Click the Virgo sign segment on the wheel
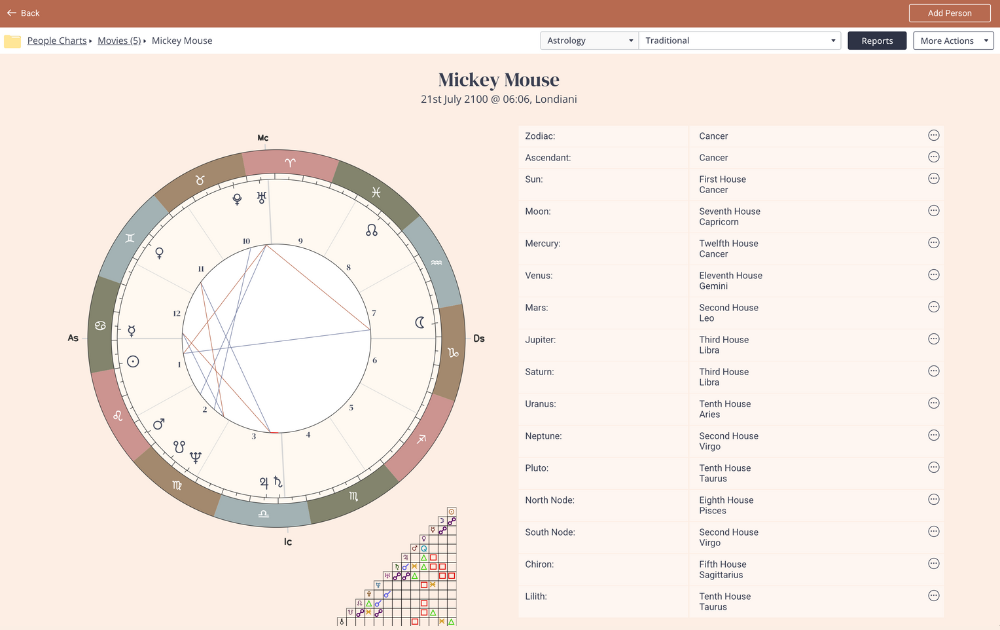Screen dimensions: 1000x630 (x=177, y=485)
